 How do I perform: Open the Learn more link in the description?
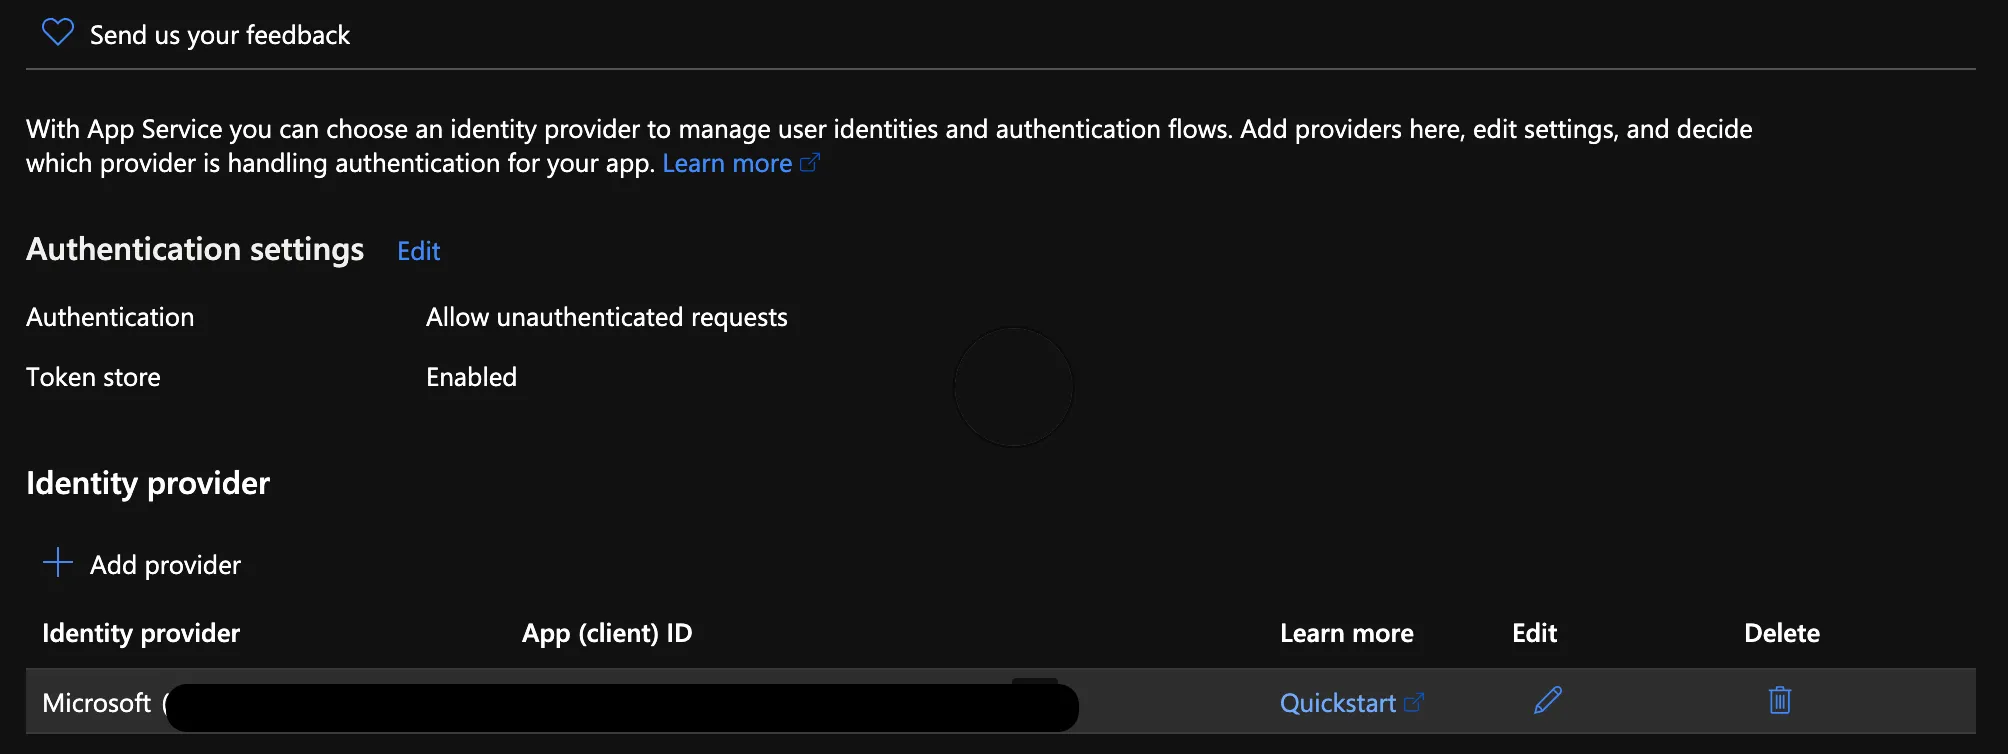click(x=726, y=163)
